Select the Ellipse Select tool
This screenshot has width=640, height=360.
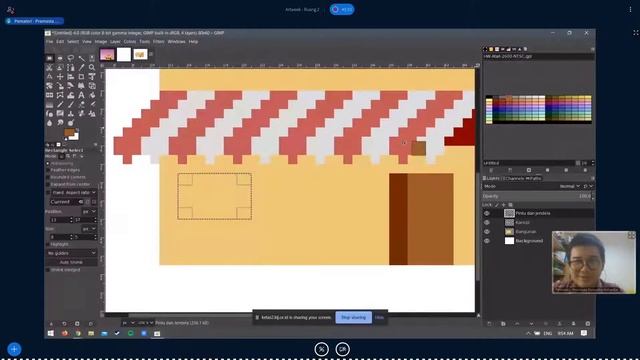[60, 58]
